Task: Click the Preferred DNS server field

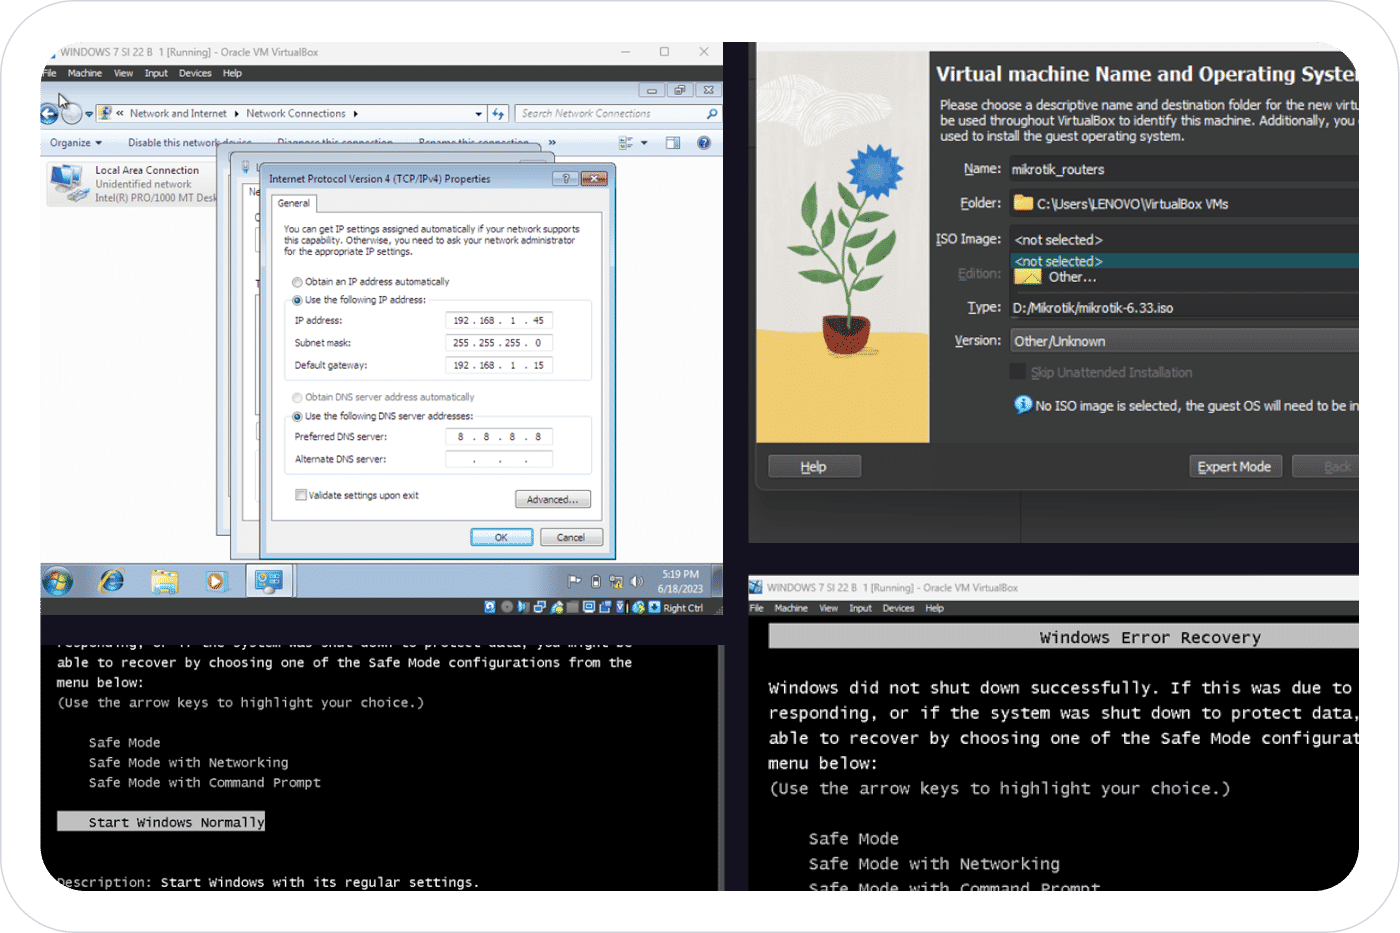Action: tap(499, 437)
